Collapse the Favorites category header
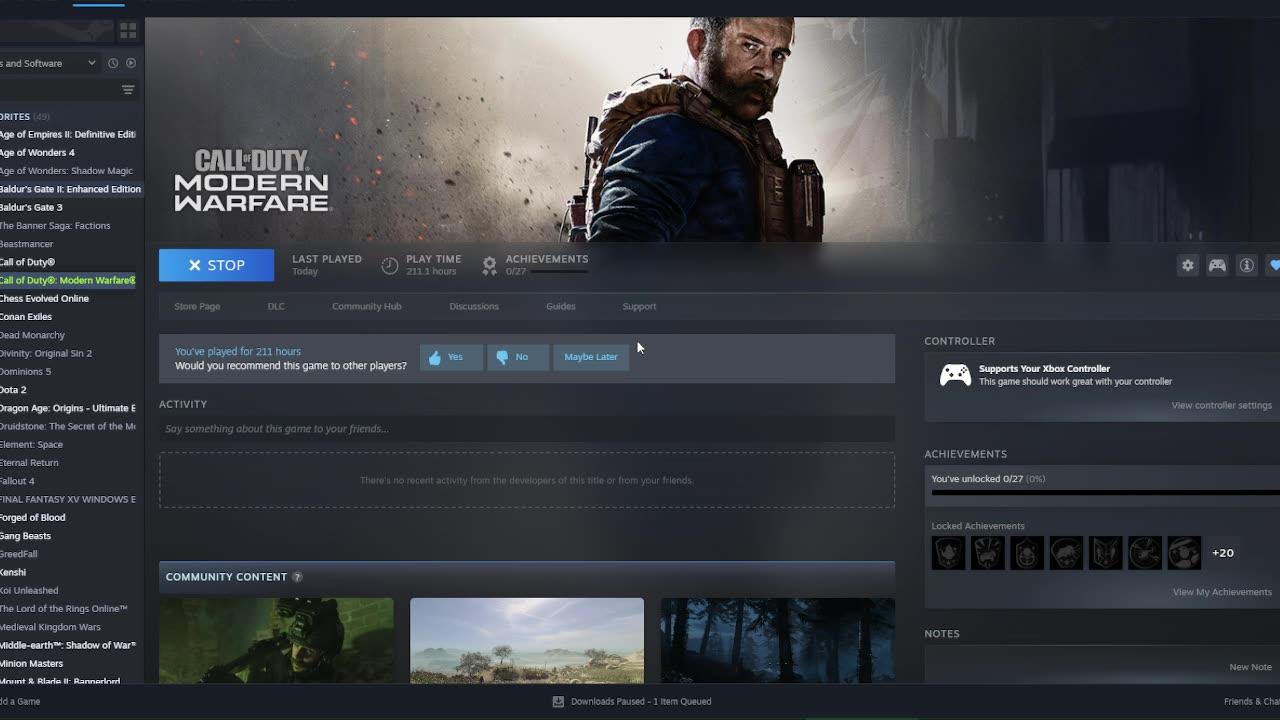 pos(24,116)
